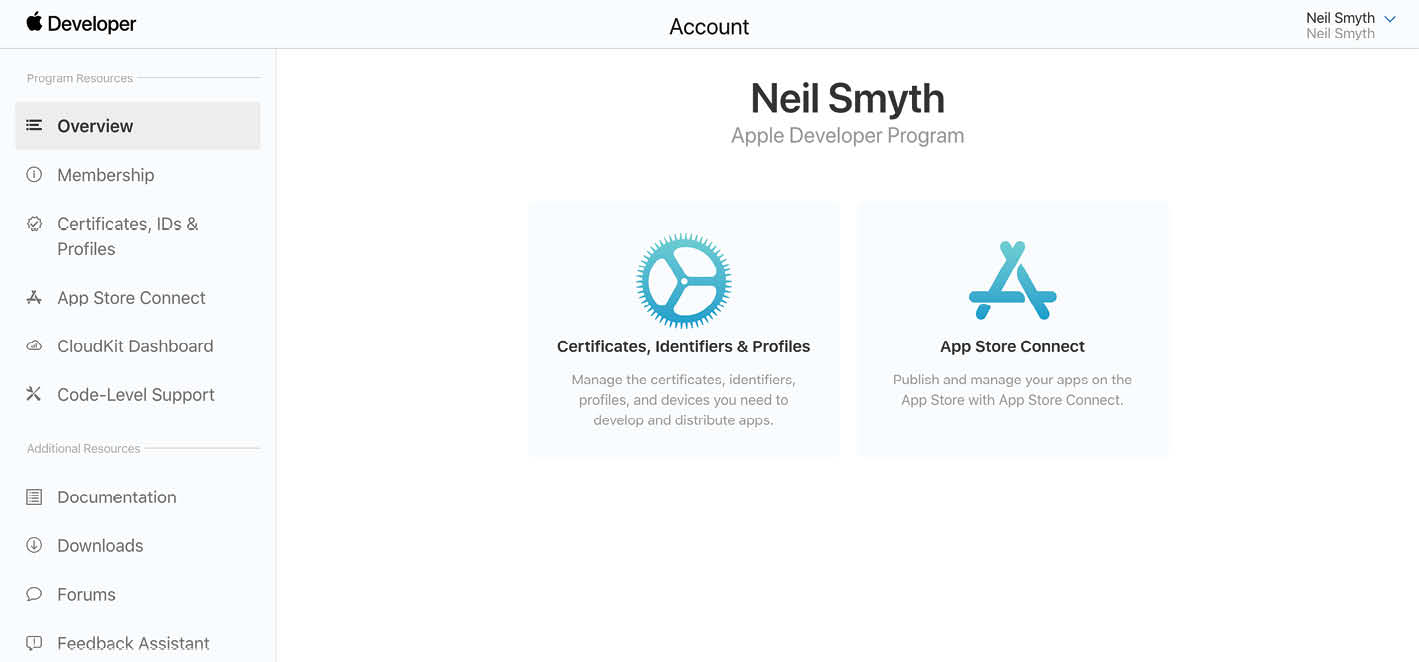Click the App Store Connect card description text

1013,390
